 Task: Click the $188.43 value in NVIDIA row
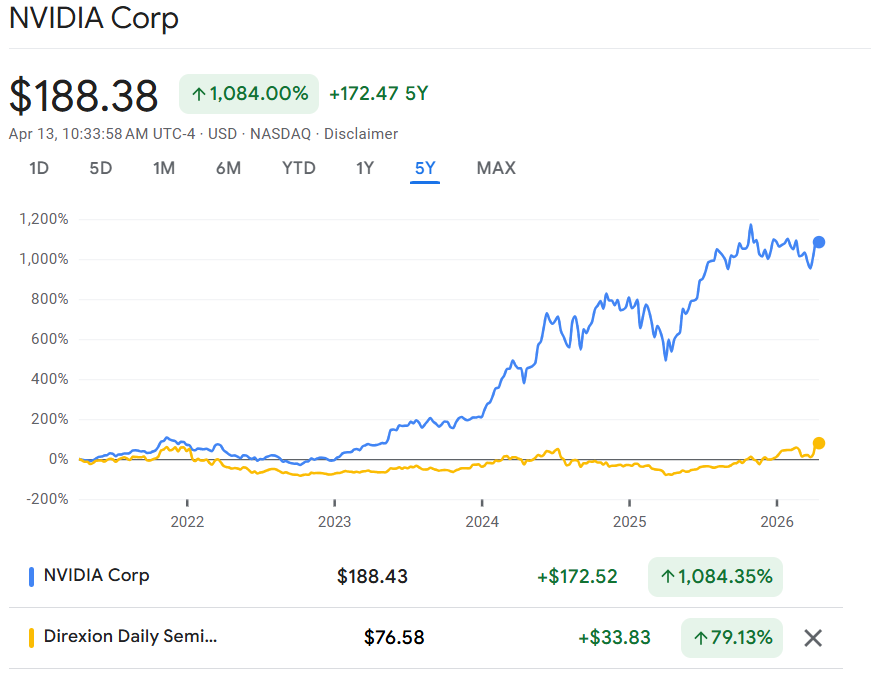[x=372, y=576]
